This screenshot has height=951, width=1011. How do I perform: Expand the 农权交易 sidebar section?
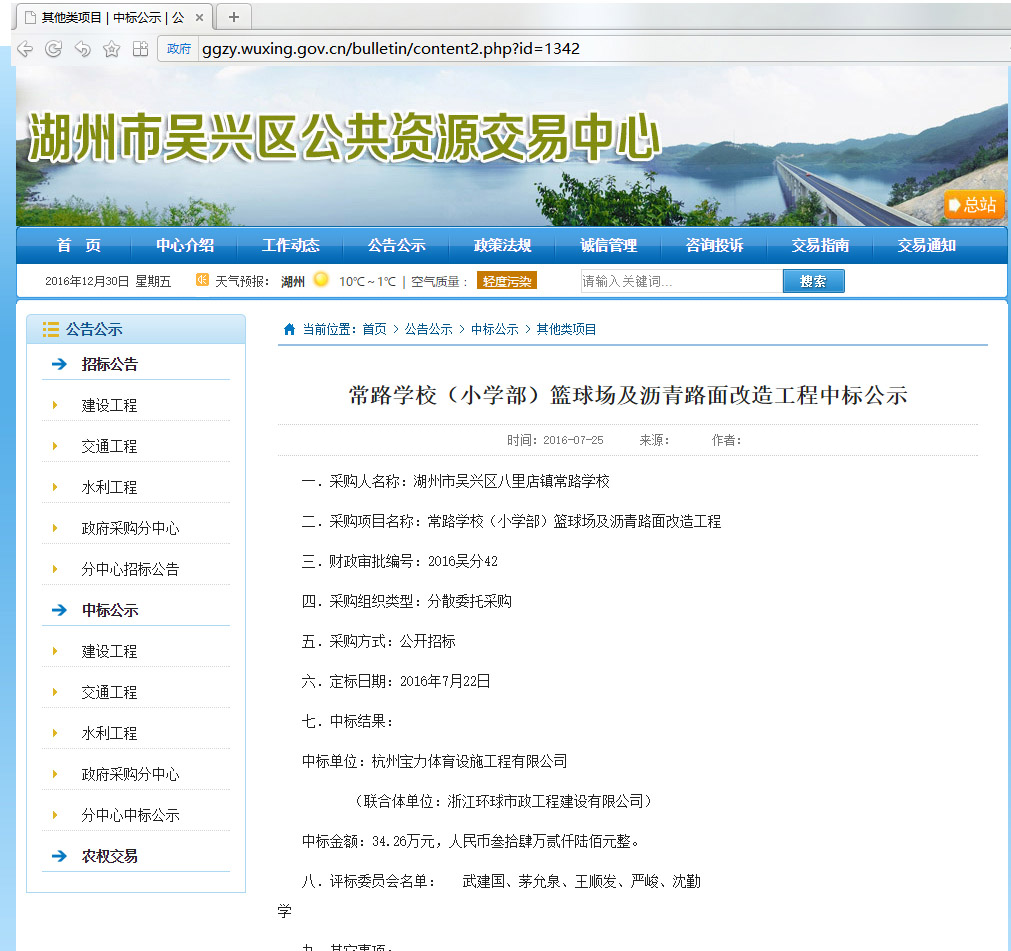(x=110, y=856)
